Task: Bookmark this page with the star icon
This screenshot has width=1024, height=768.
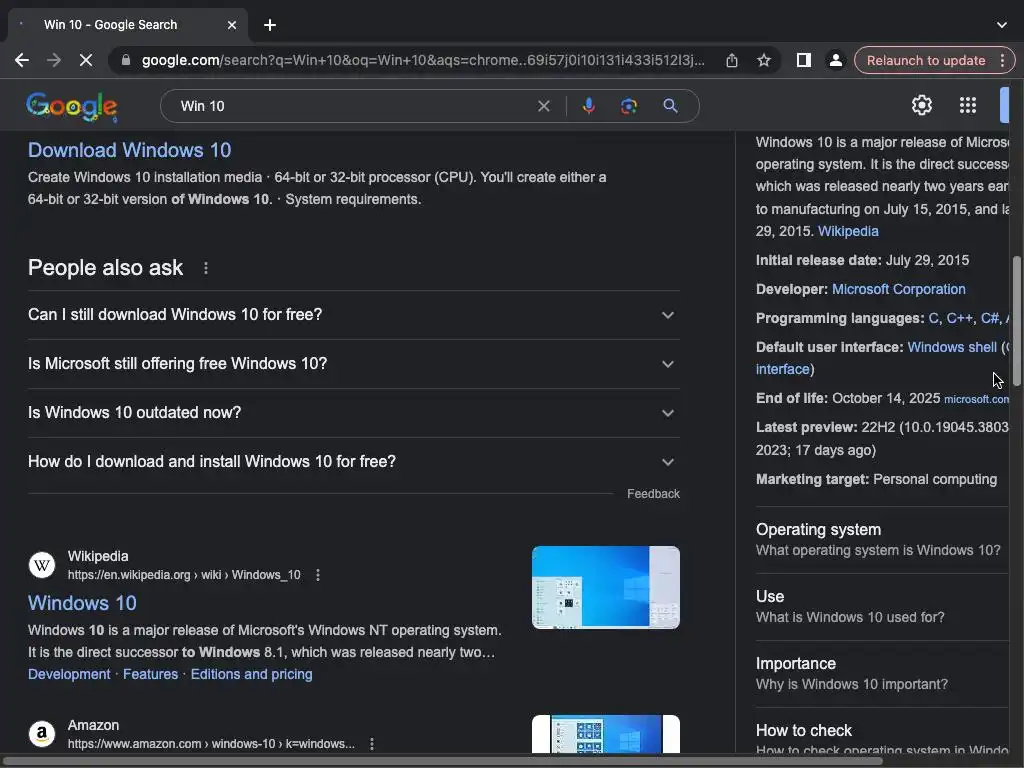Action: (763, 60)
